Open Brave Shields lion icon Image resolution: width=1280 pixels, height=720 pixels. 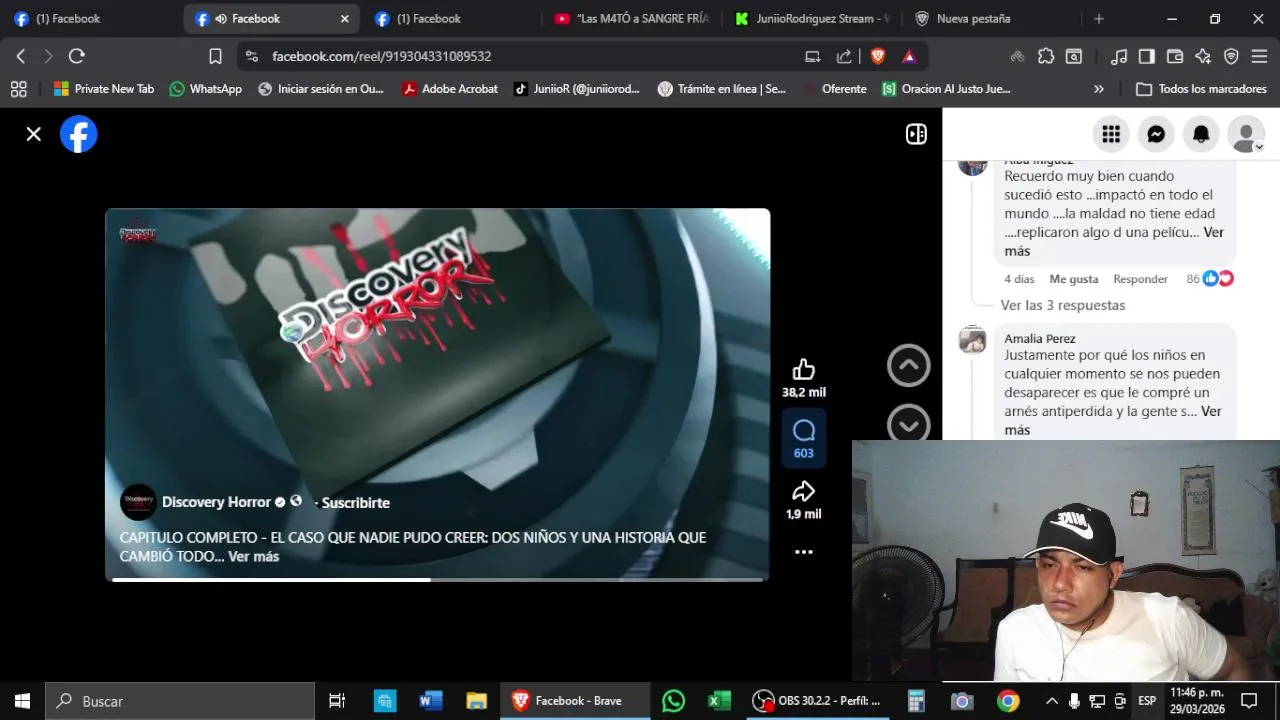click(878, 56)
